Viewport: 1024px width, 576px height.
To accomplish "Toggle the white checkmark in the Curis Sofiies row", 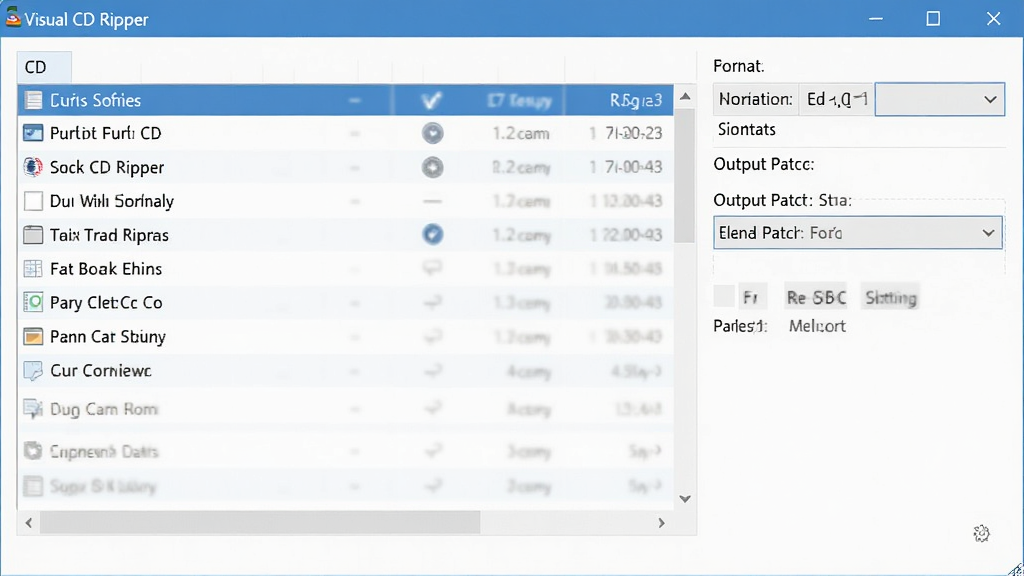I will point(431,100).
